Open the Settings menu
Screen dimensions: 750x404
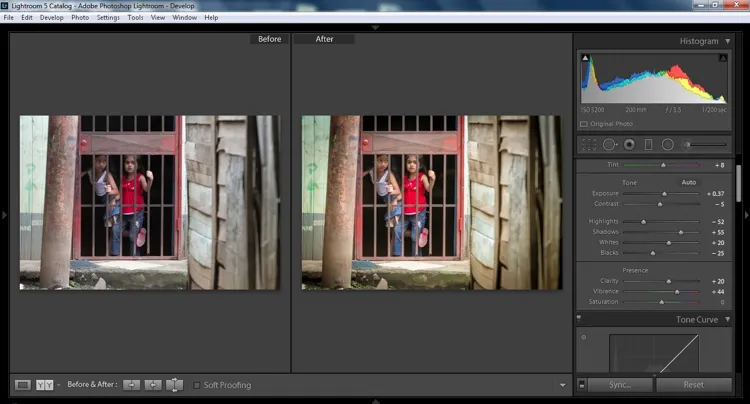(x=108, y=17)
